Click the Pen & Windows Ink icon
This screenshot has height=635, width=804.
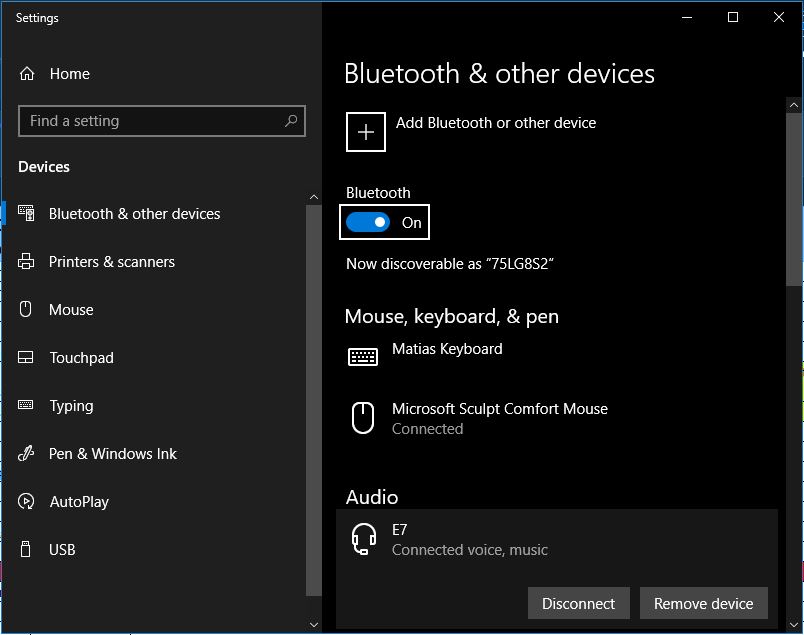click(x=28, y=453)
